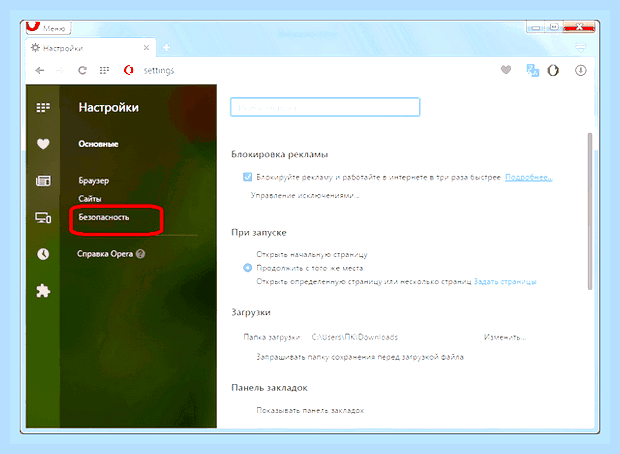
Task: Click the 'Настройки' sidebar title
Action: click(x=109, y=108)
